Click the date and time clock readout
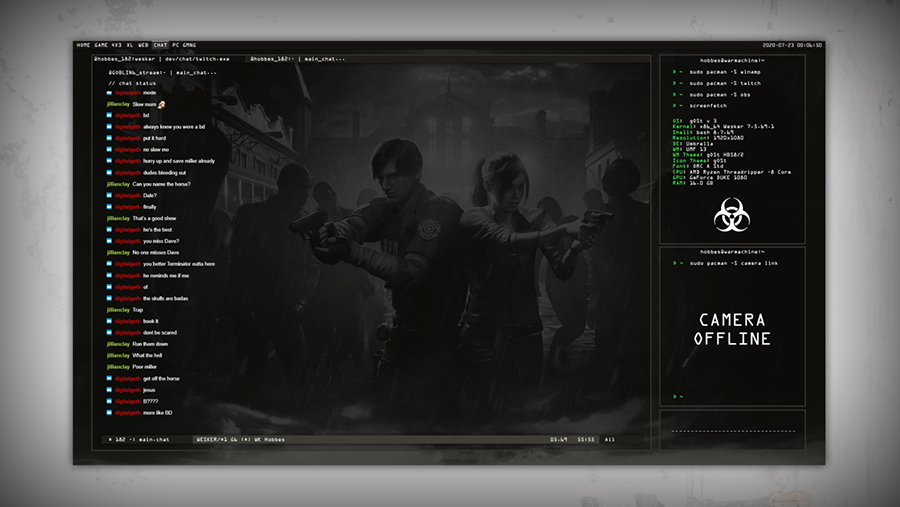 [x=792, y=45]
